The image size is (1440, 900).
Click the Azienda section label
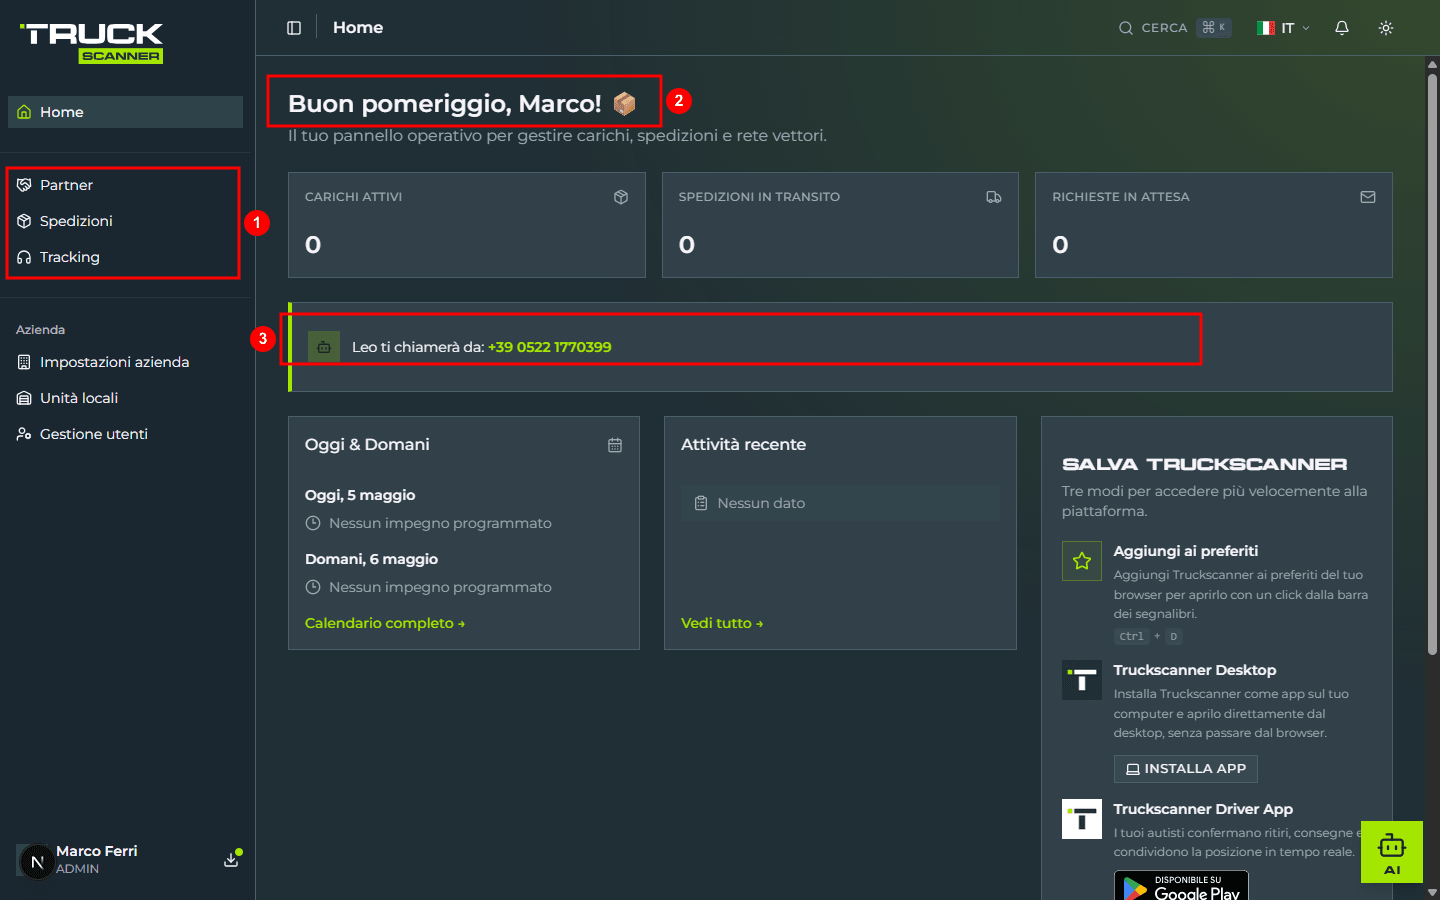(40, 330)
